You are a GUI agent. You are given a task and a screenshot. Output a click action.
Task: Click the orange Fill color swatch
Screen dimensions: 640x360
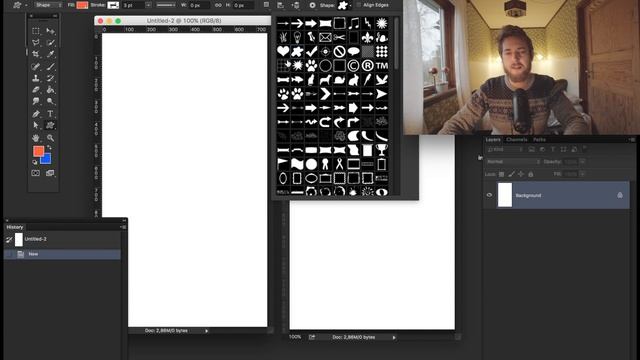(x=82, y=5)
